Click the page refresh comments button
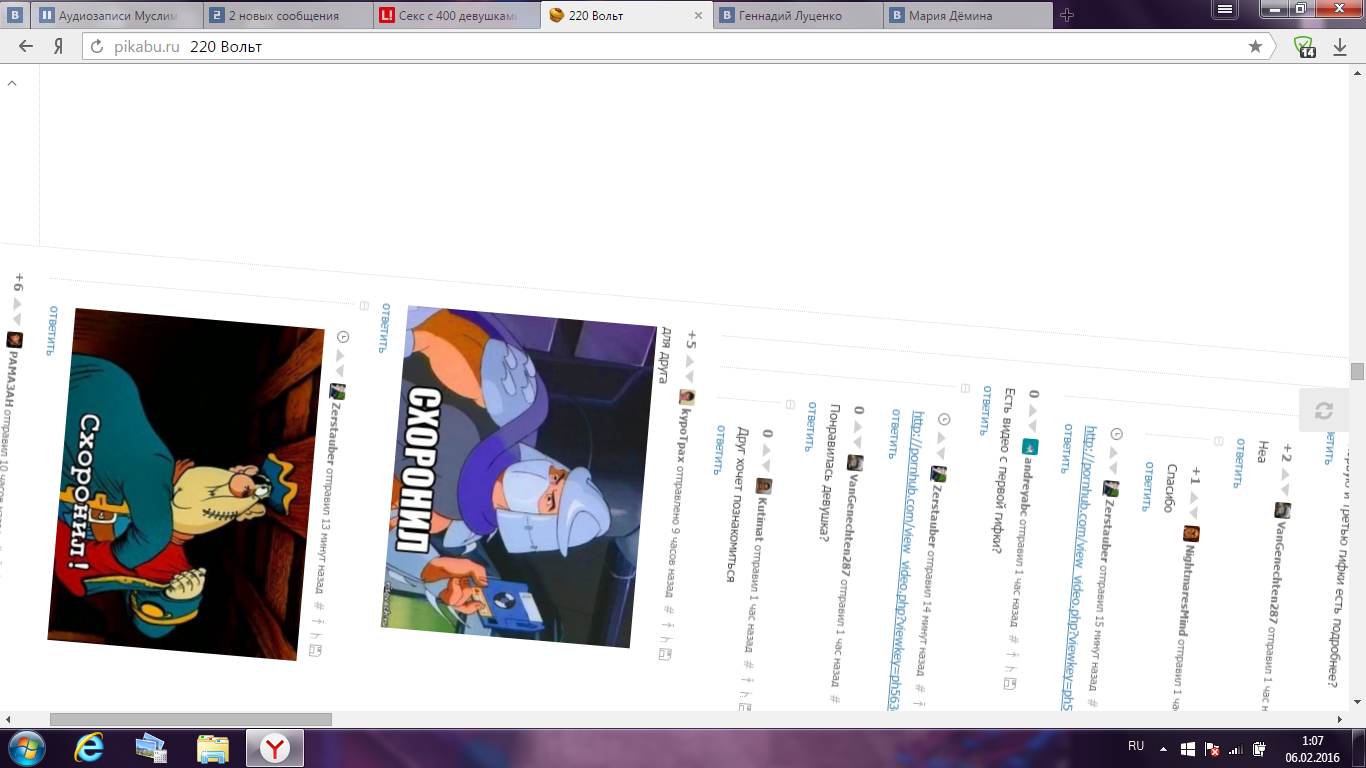Screen dimensions: 1366x768 click(x=1324, y=410)
